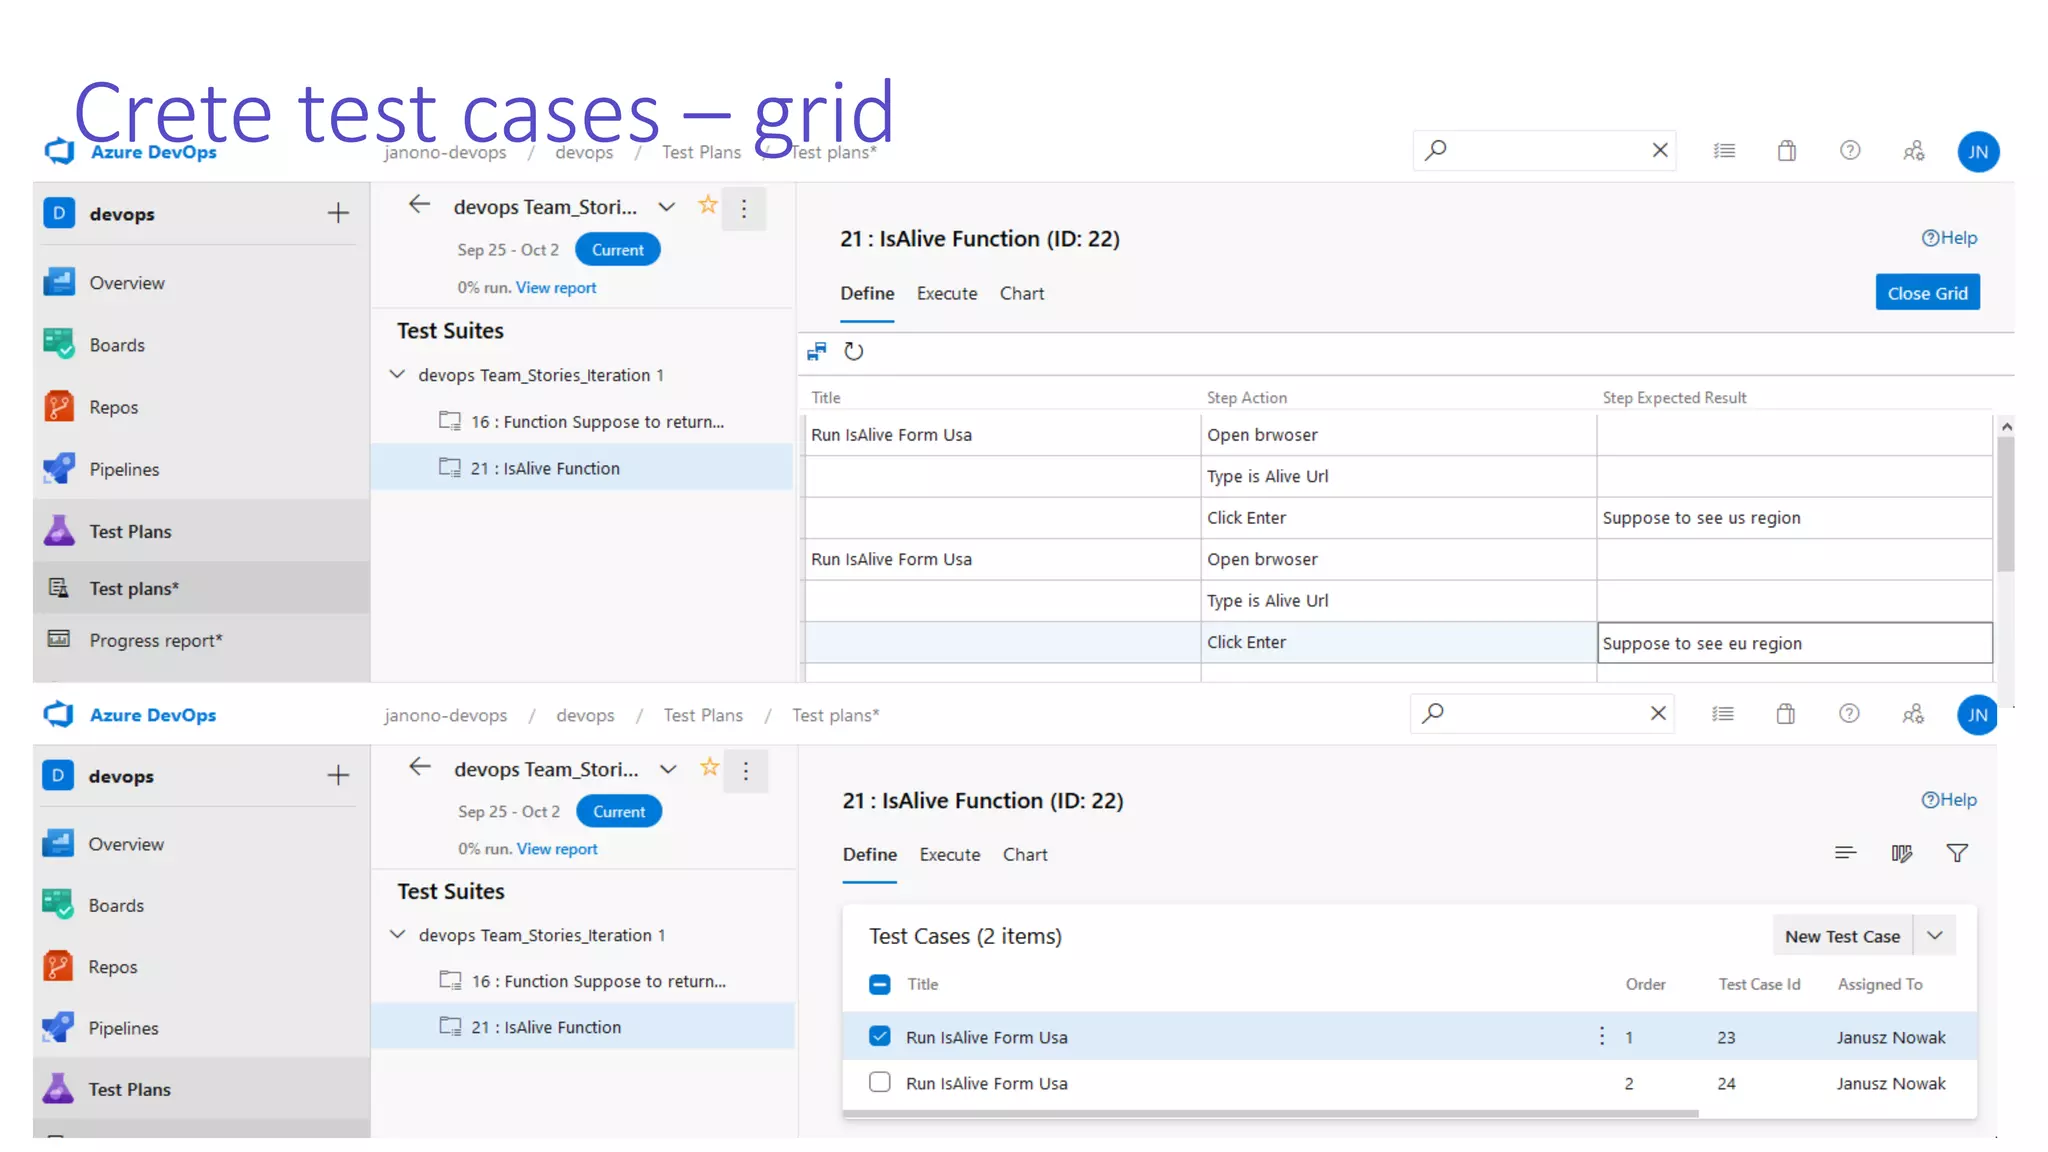Open marketplace shopping bag icon in top header
2048x1152 pixels.
pyautogui.click(x=1786, y=151)
